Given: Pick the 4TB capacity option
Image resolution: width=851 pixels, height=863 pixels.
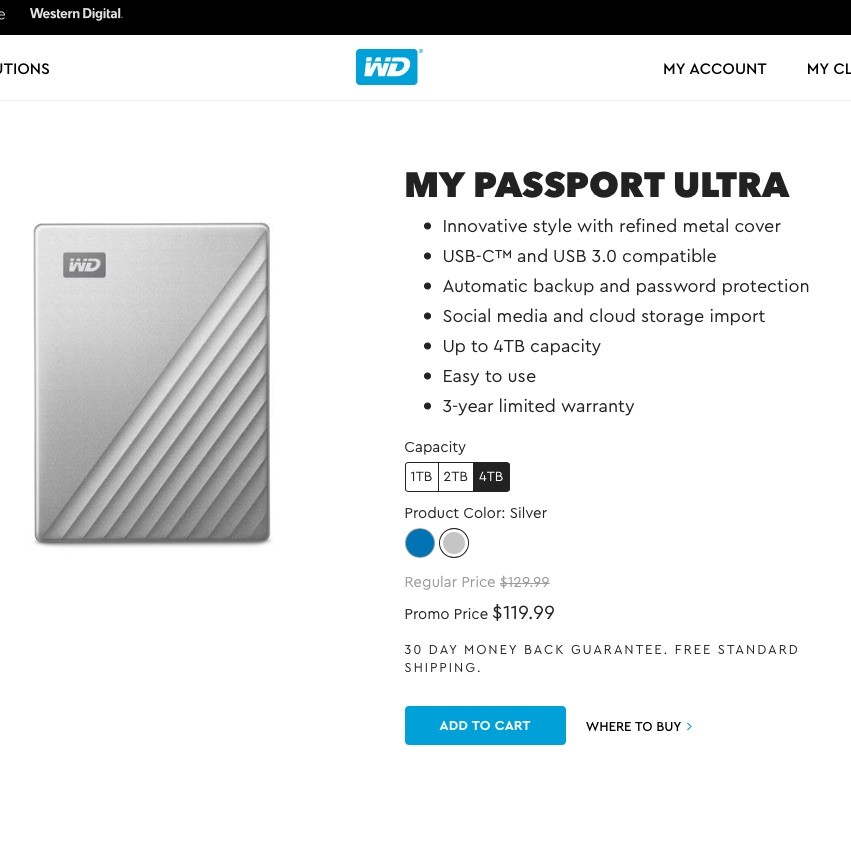Looking at the screenshot, I should (x=491, y=477).
